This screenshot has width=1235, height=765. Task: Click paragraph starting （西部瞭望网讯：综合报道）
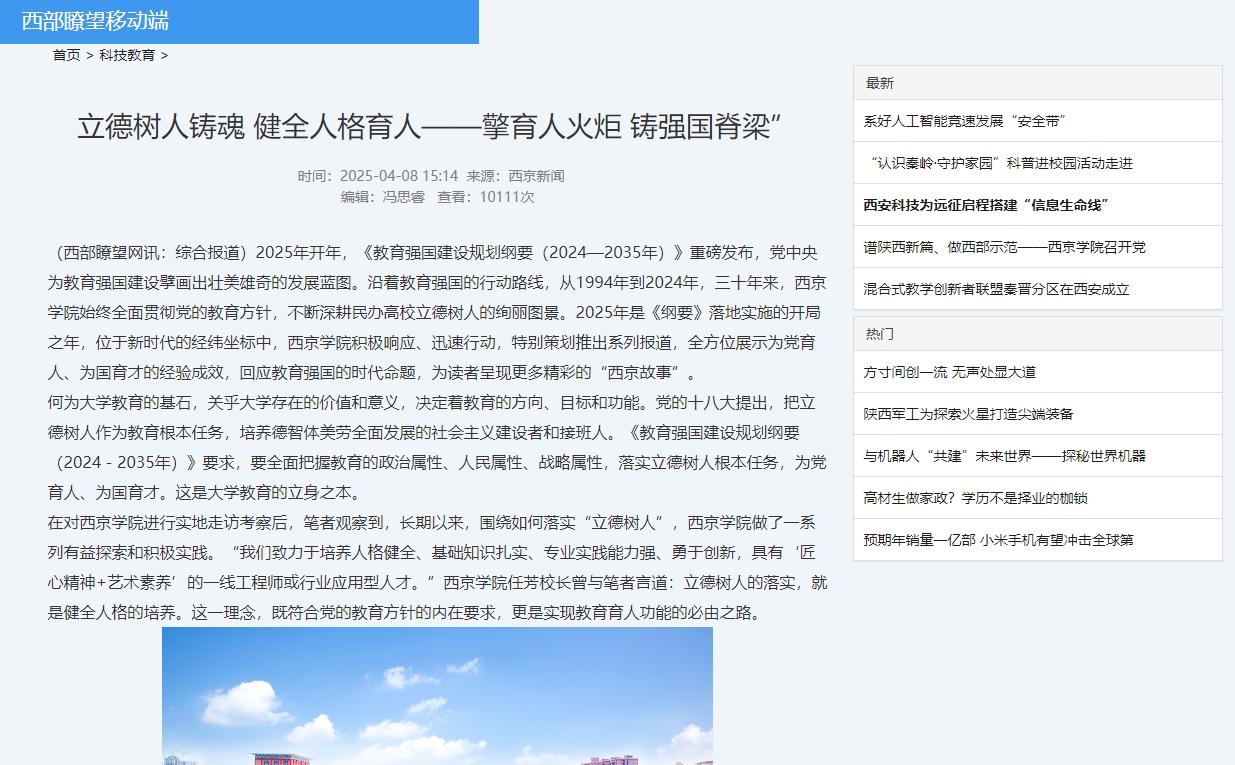click(437, 313)
